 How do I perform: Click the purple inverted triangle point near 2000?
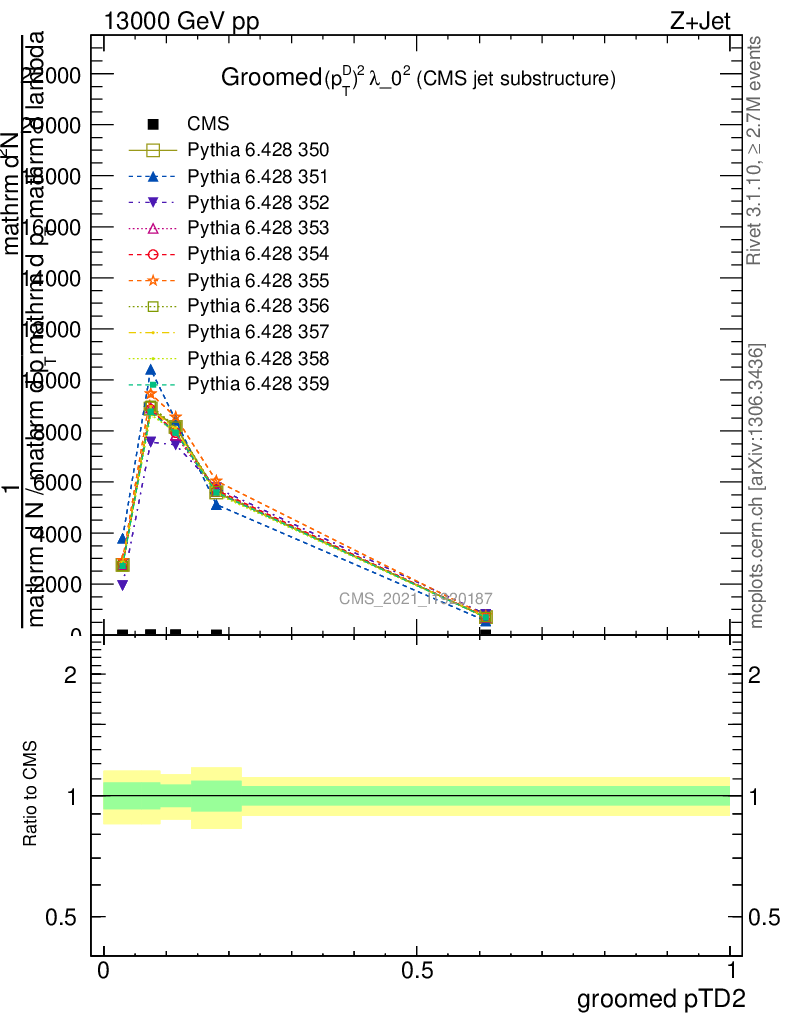coord(123,585)
